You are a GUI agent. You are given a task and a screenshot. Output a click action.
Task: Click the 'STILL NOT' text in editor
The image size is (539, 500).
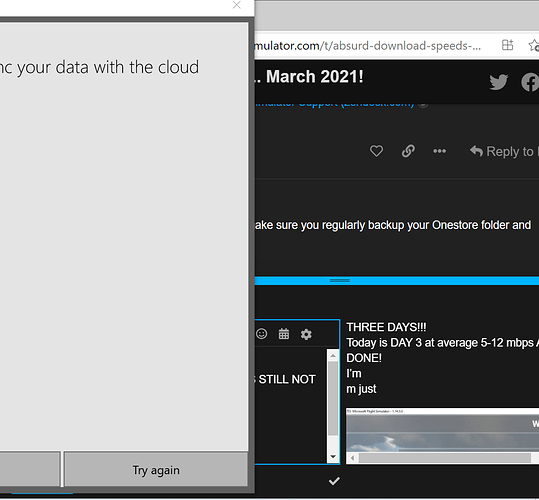tap(287, 379)
